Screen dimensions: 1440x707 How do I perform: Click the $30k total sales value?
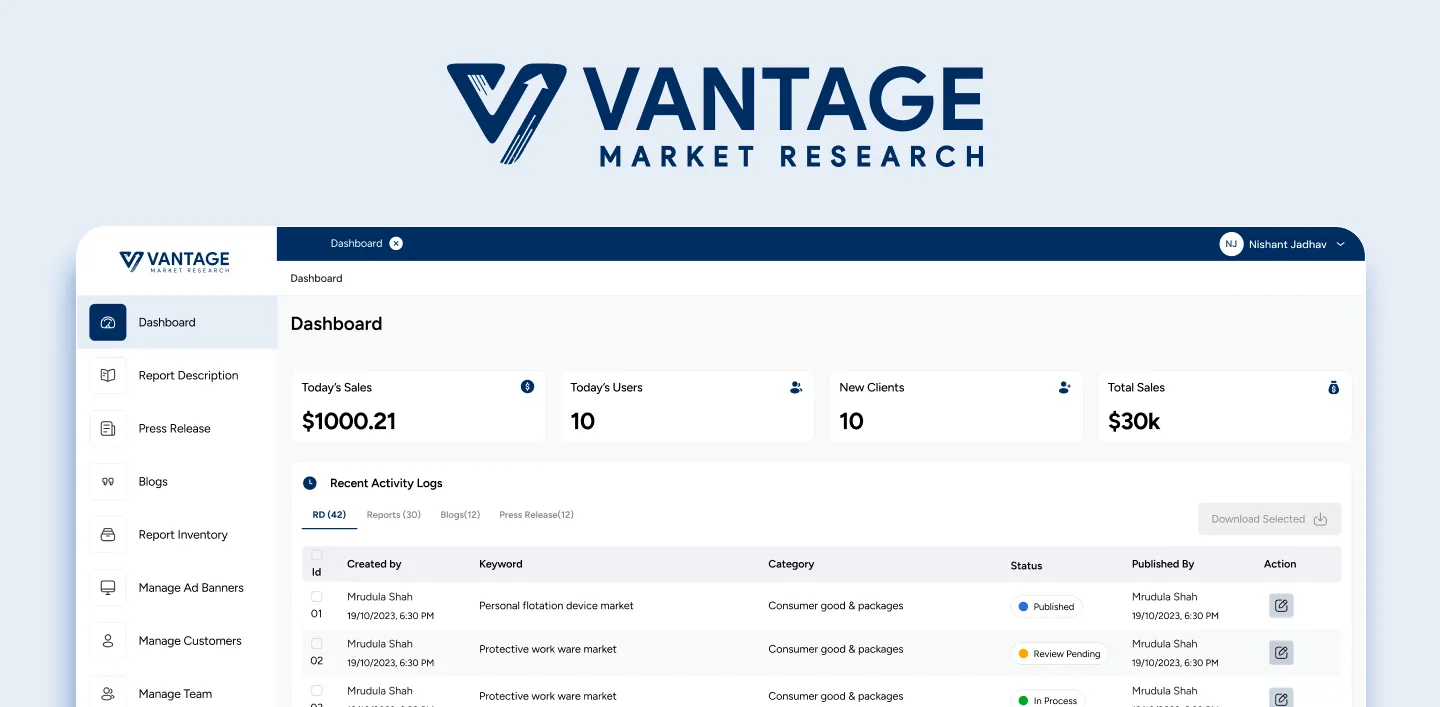click(1134, 422)
